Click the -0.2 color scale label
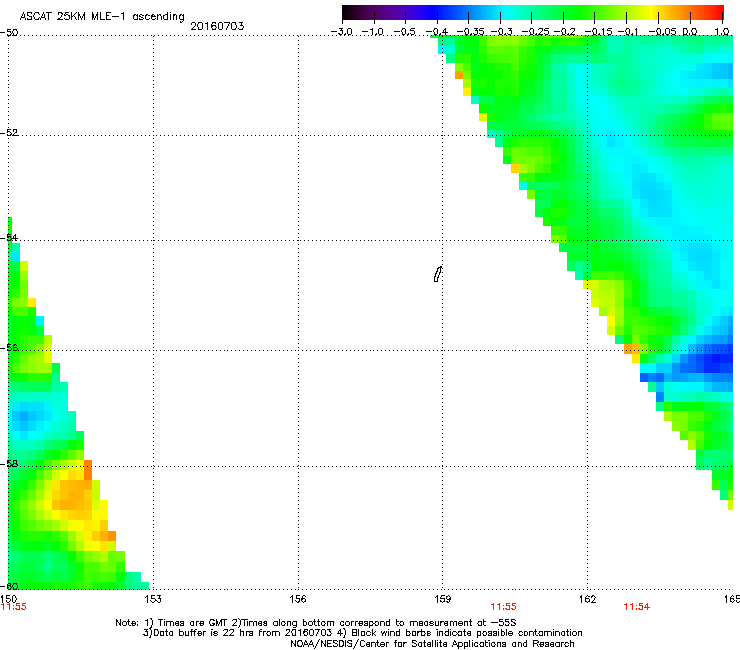This screenshot has height=650, width=740. click(x=565, y=32)
